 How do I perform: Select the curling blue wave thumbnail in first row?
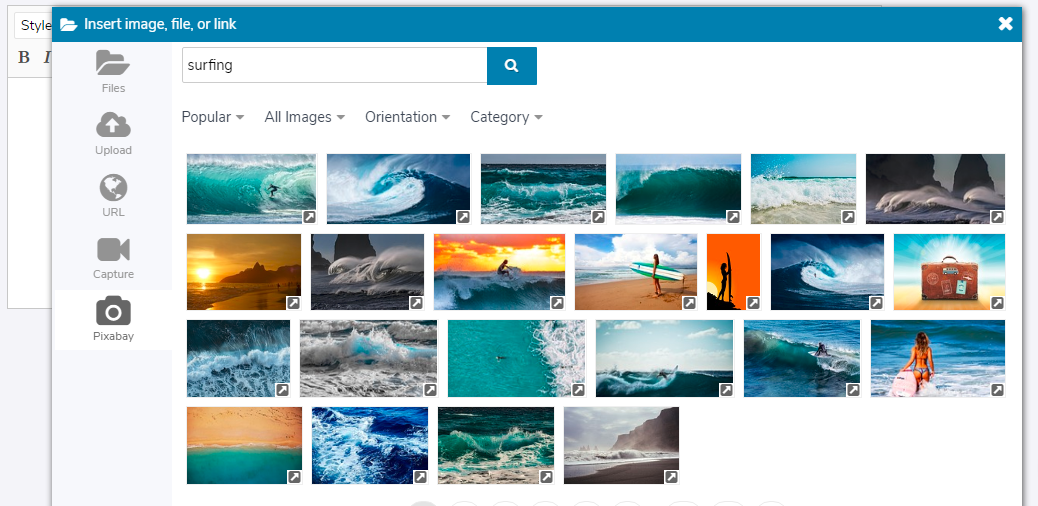coord(398,189)
